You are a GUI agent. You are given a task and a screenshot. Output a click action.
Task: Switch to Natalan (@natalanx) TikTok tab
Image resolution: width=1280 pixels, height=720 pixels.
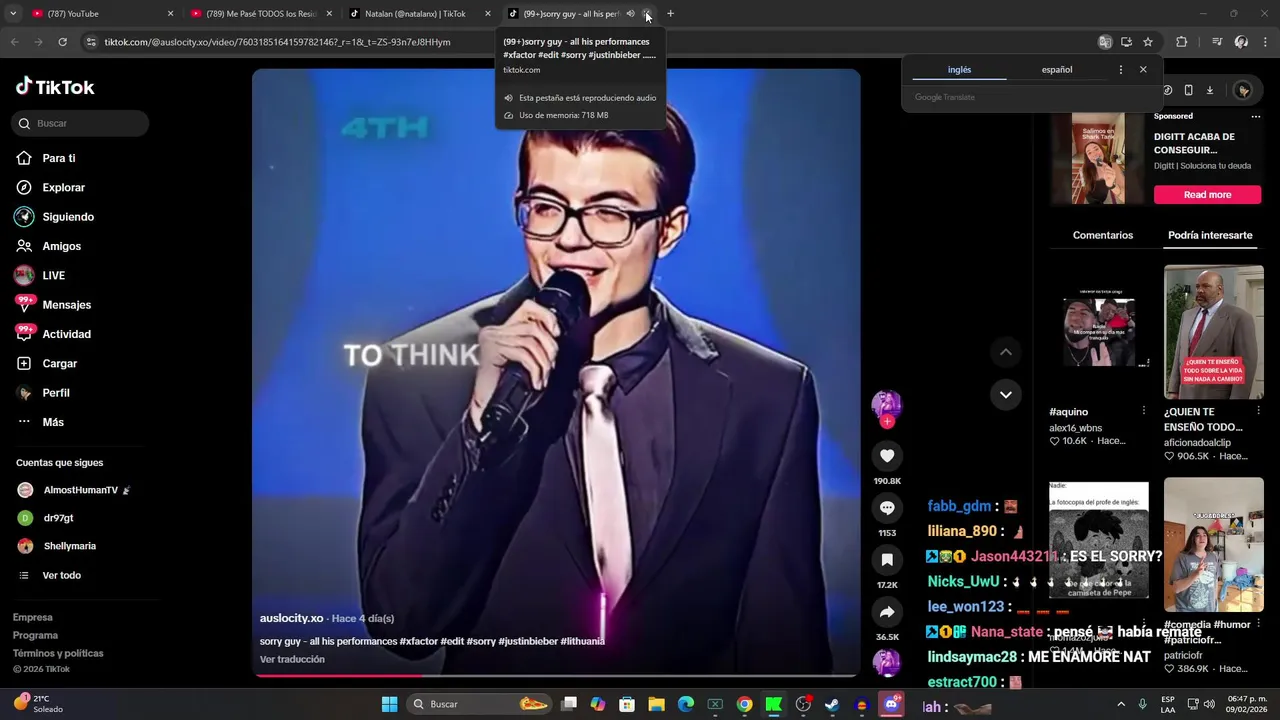[419, 14]
